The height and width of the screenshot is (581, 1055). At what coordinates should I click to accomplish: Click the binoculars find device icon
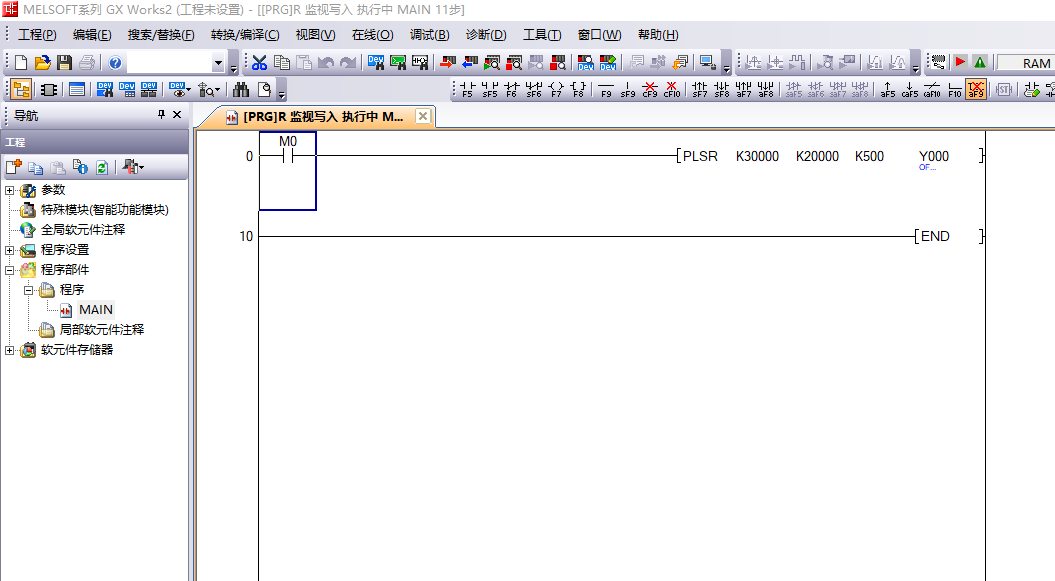tap(240, 89)
